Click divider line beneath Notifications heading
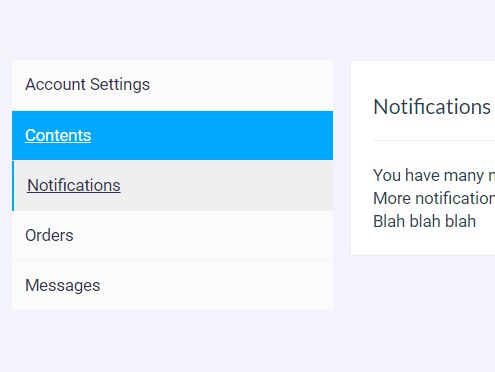 [x=434, y=141]
